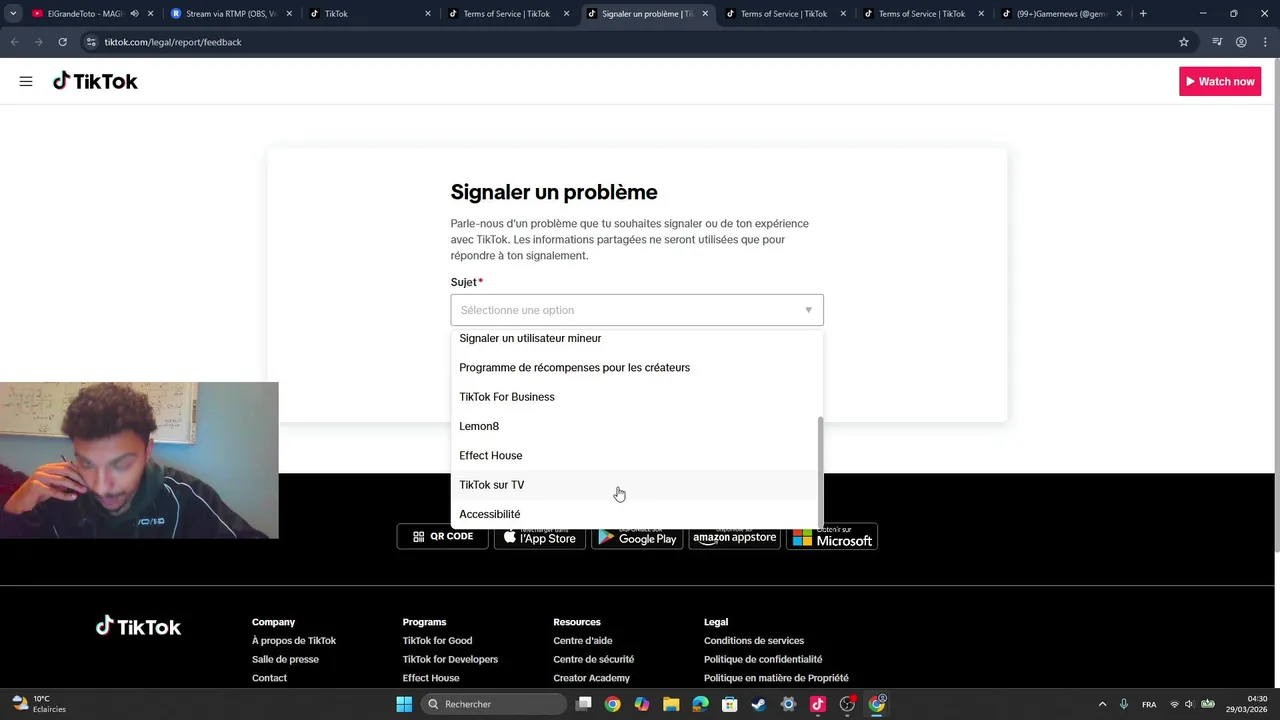Open the TikTok app in taskbar
1280x720 pixels.
click(x=817, y=704)
